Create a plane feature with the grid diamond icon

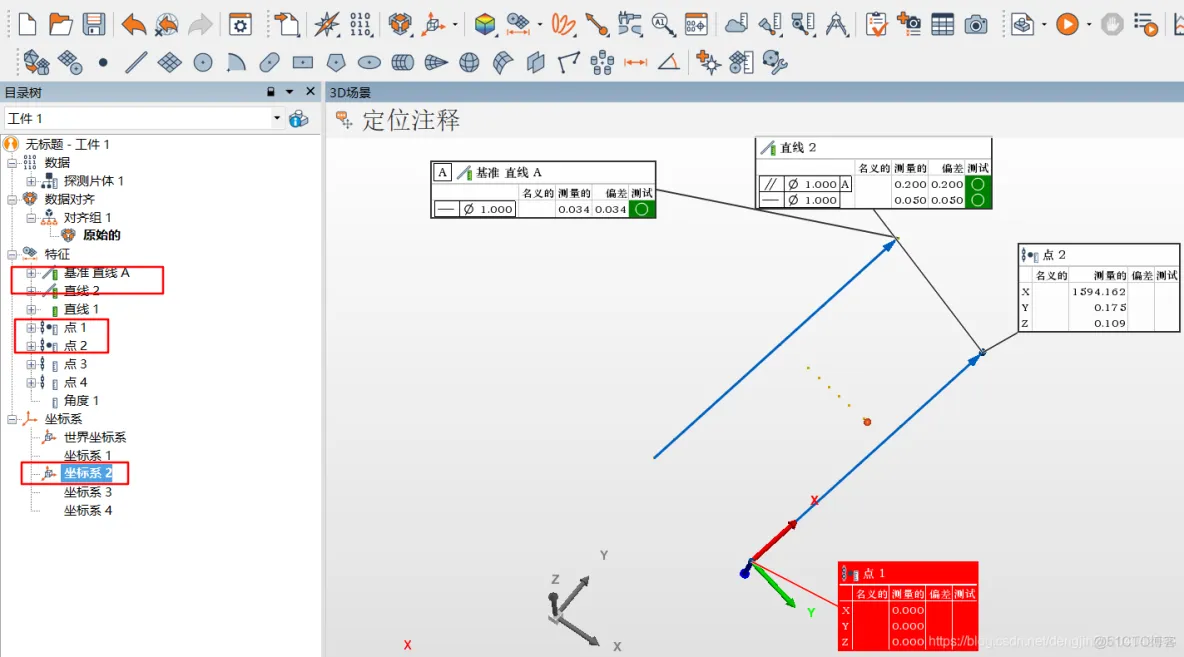[x=169, y=62]
